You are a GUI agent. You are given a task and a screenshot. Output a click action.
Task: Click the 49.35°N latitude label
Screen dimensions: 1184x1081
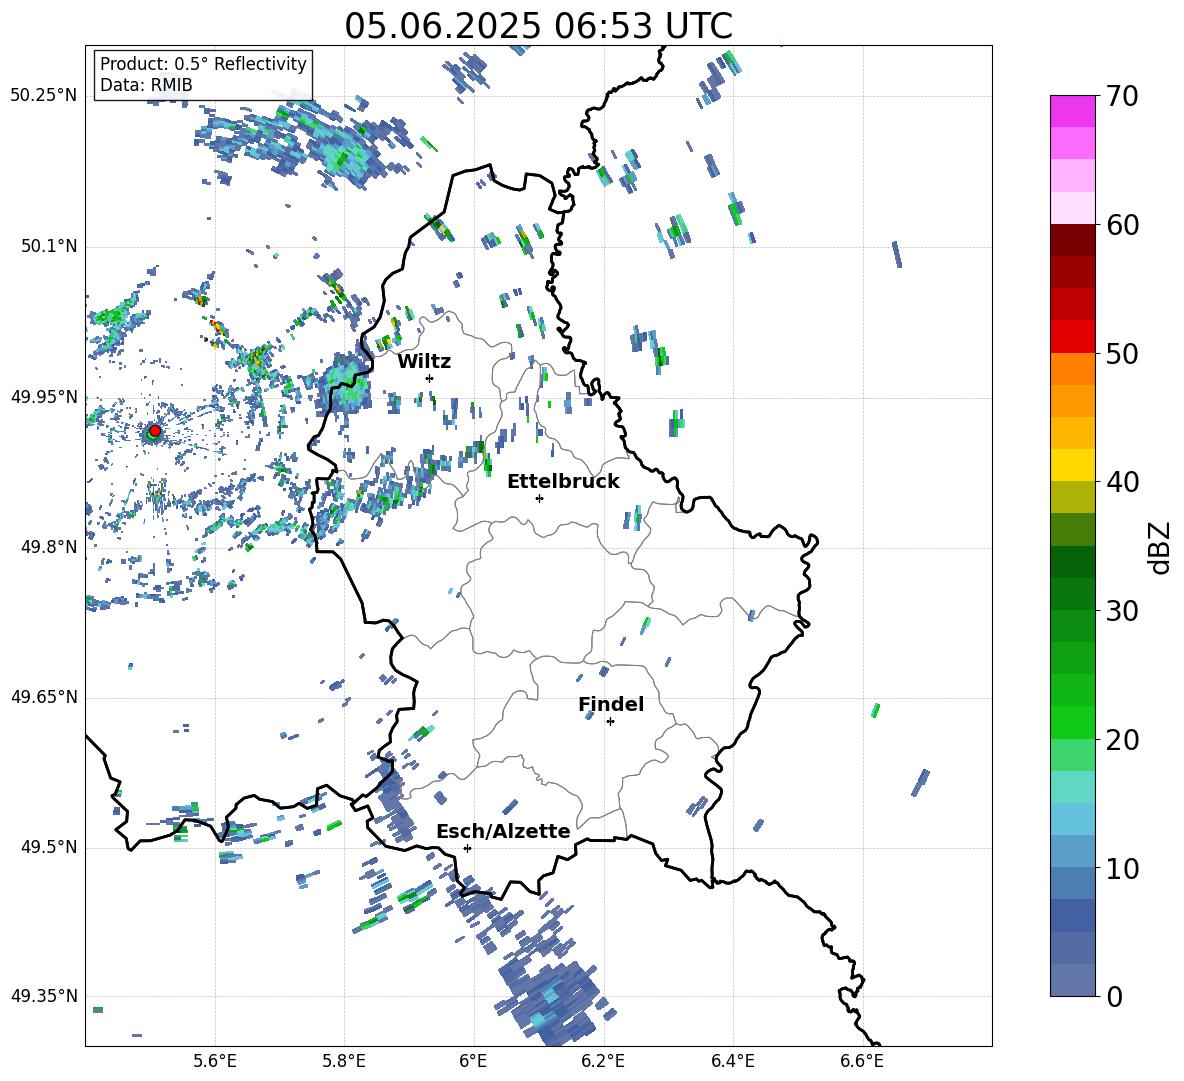click(x=44, y=996)
